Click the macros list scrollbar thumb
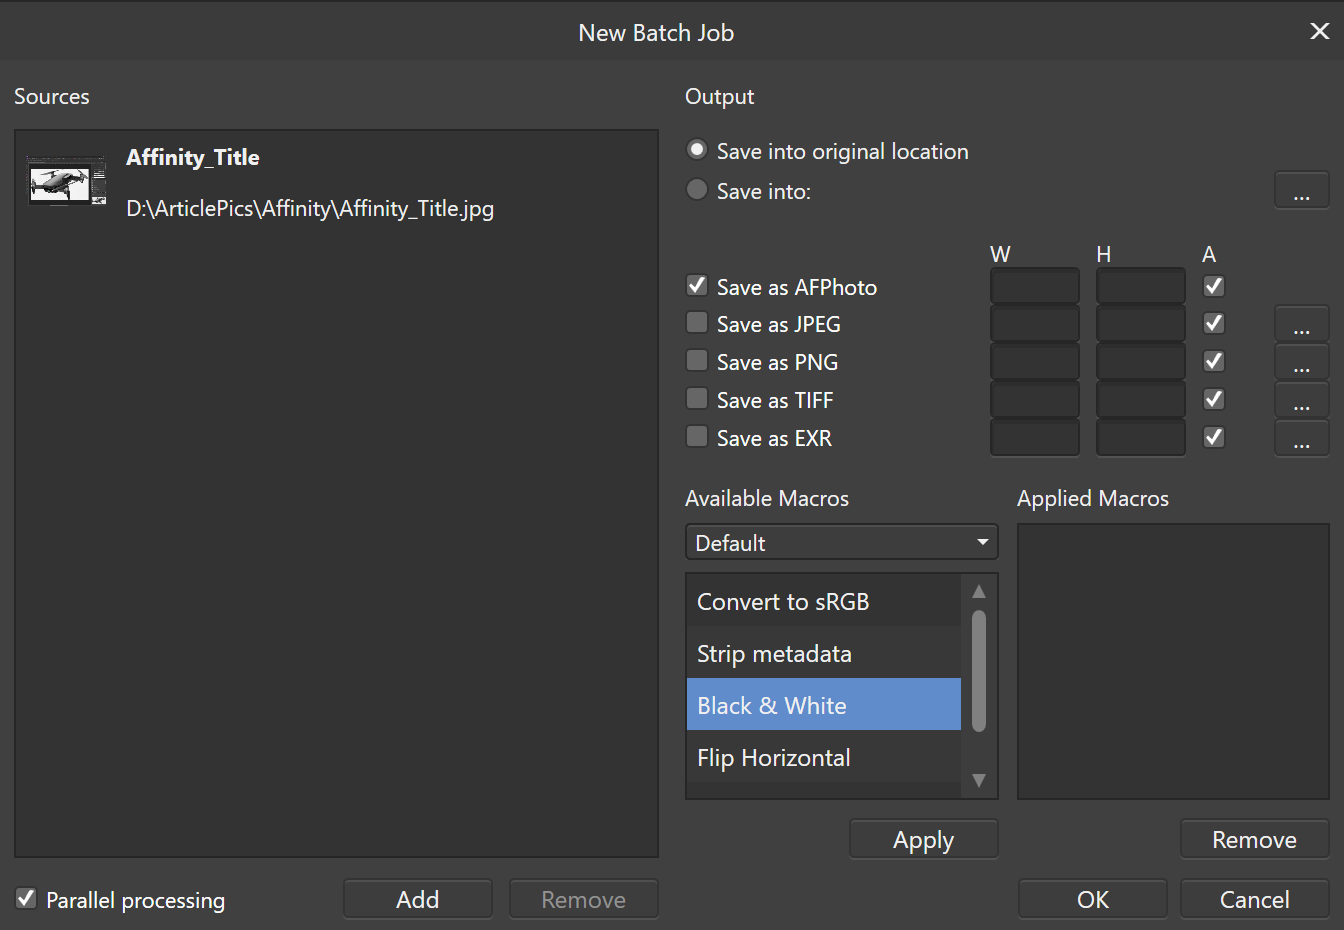This screenshot has height=930, width=1344. point(979,670)
